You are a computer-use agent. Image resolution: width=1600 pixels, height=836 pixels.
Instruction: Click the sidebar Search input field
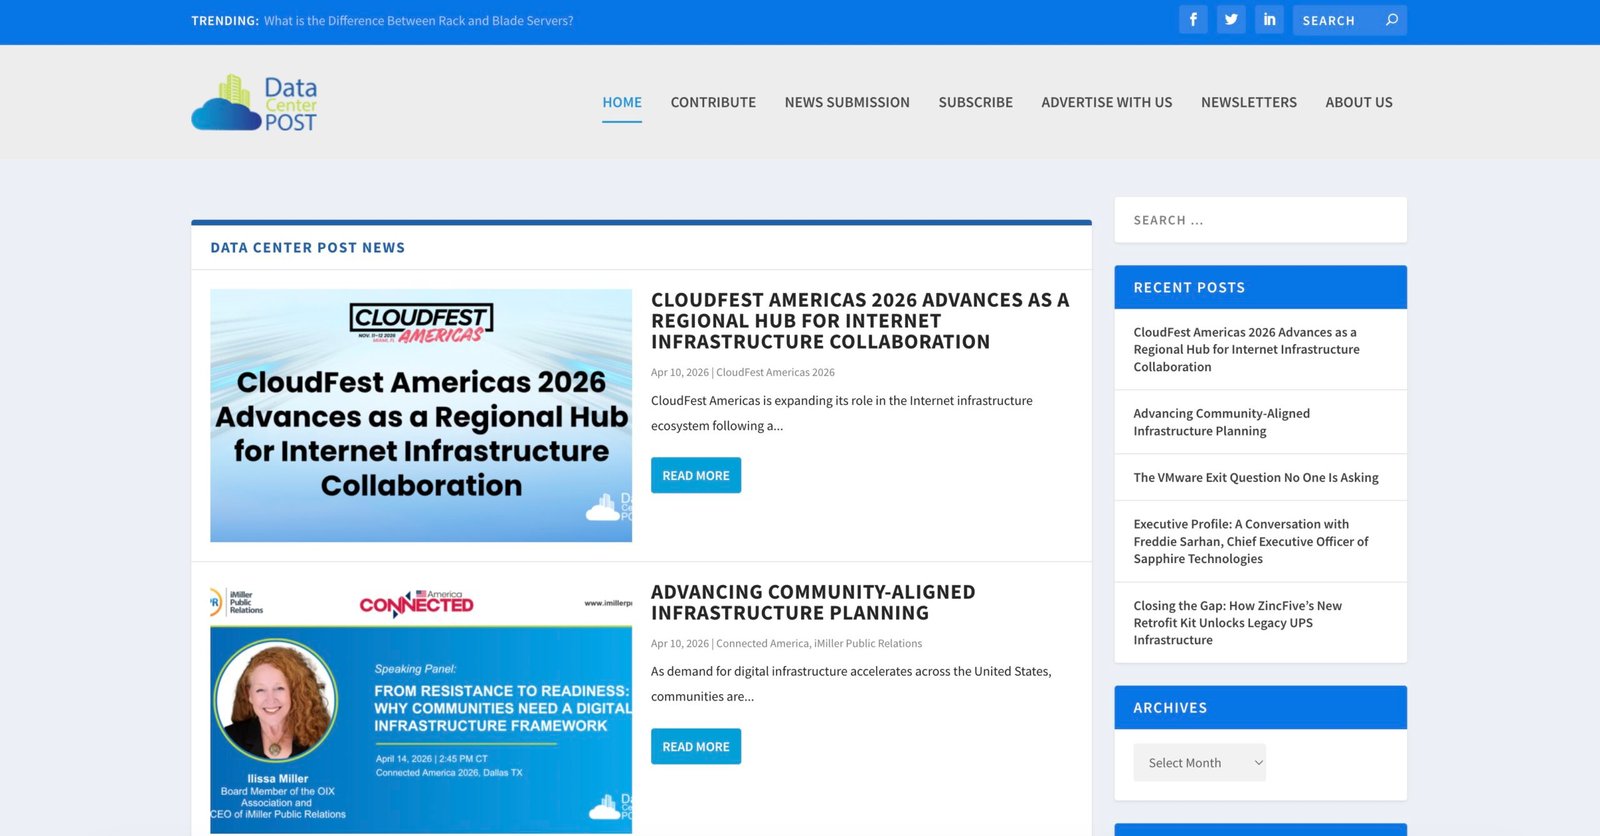(1260, 220)
